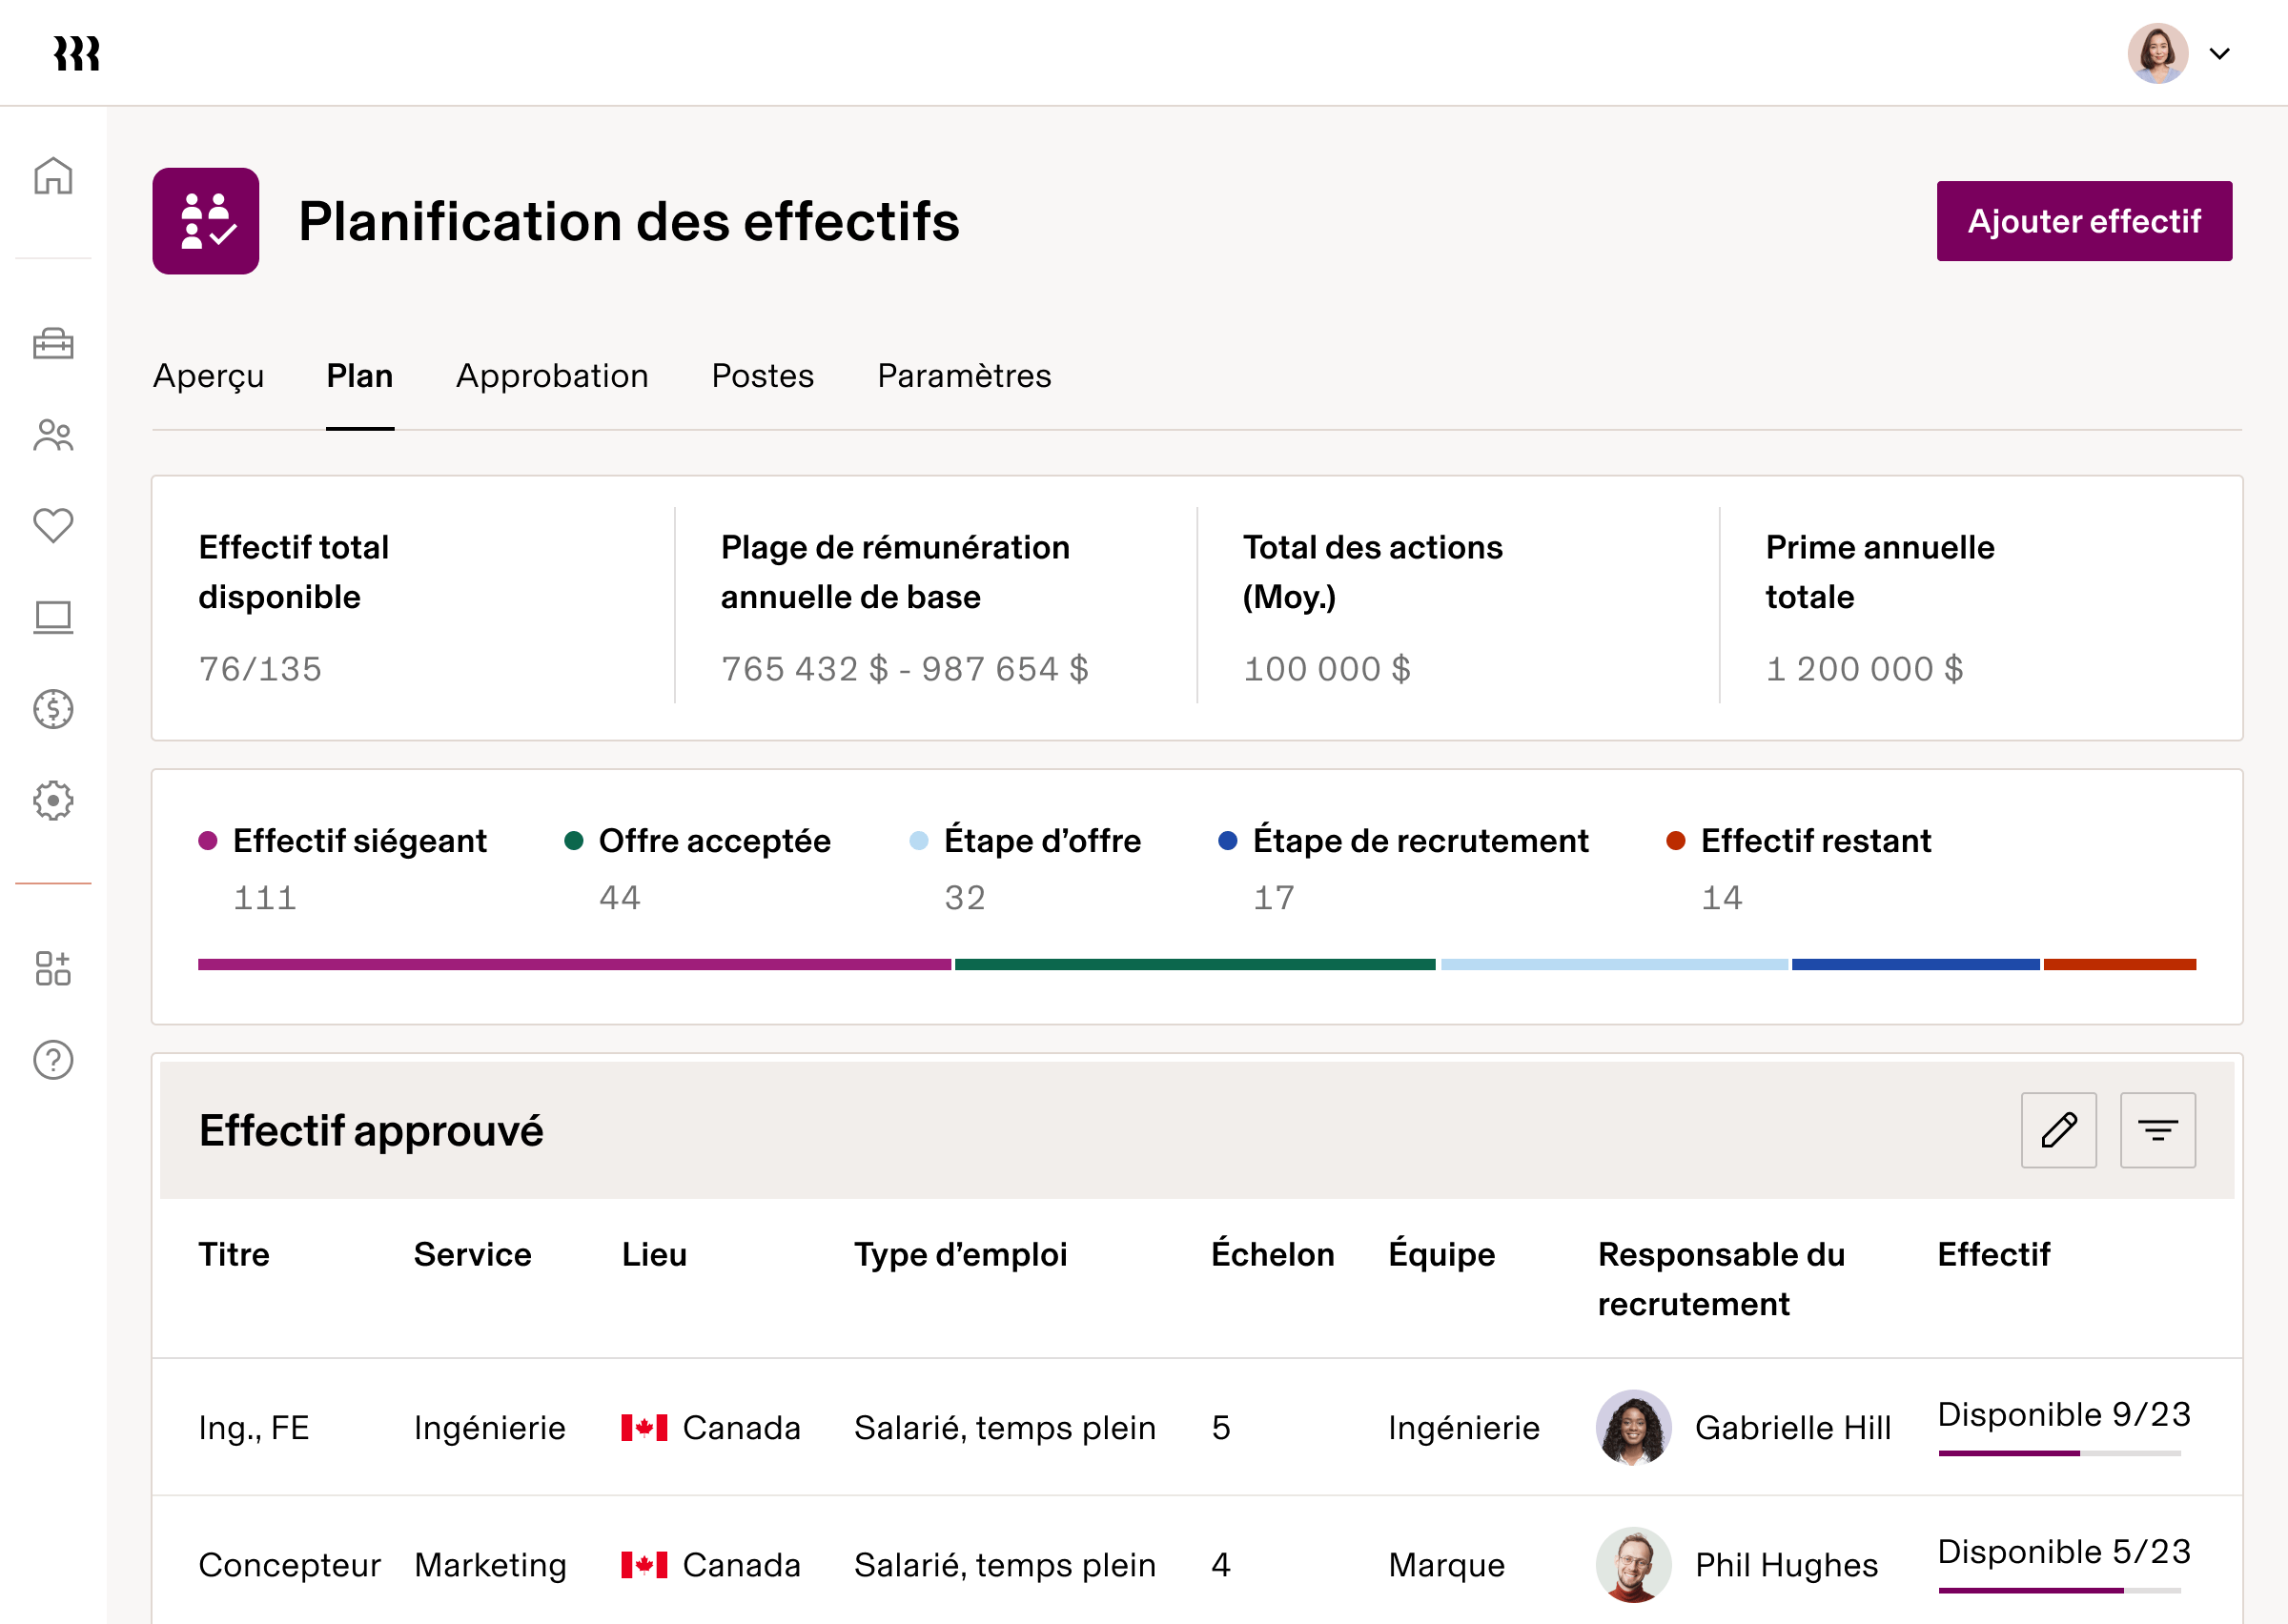Open the filter icon next to the edit pencil

click(x=2157, y=1130)
